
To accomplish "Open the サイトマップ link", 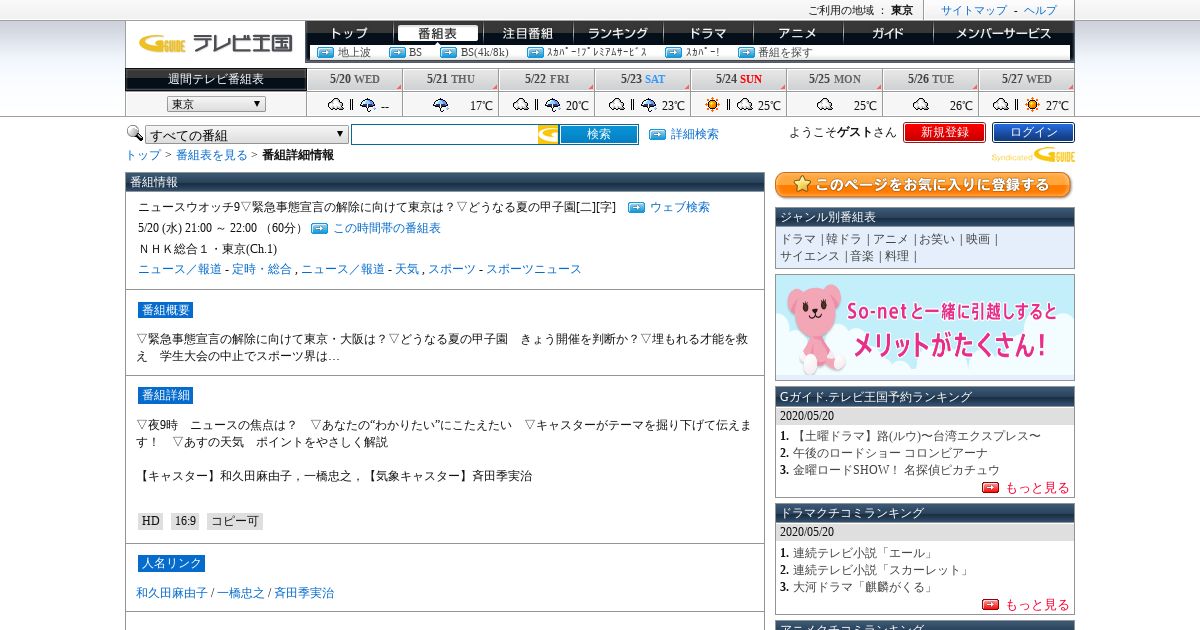I will (974, 10).
